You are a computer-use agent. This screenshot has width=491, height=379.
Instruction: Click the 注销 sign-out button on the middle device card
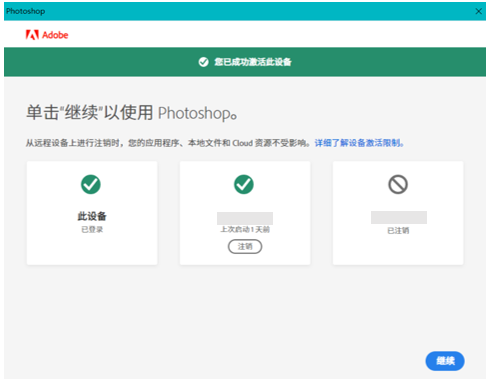[245, 247]
